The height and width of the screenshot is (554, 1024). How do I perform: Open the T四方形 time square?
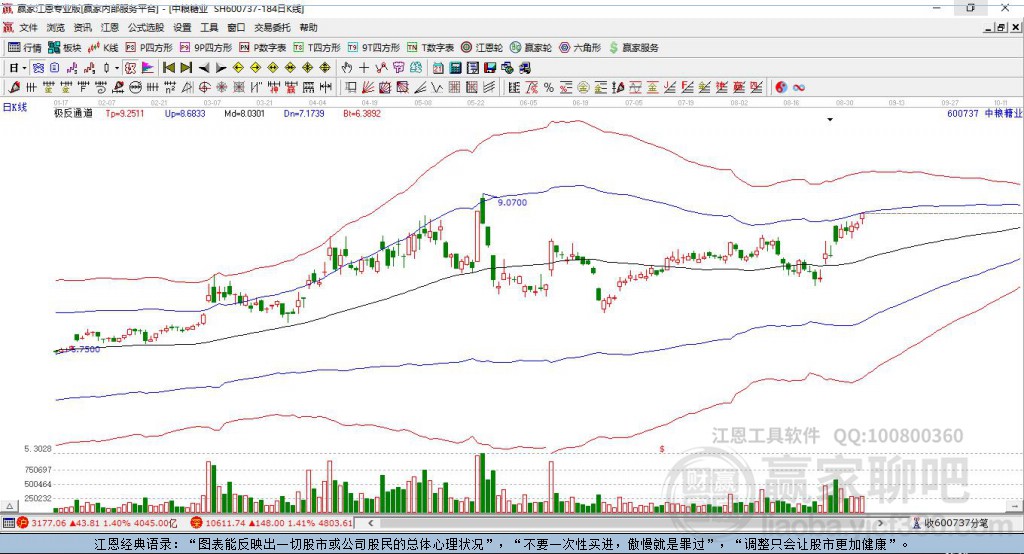[317, 48]
